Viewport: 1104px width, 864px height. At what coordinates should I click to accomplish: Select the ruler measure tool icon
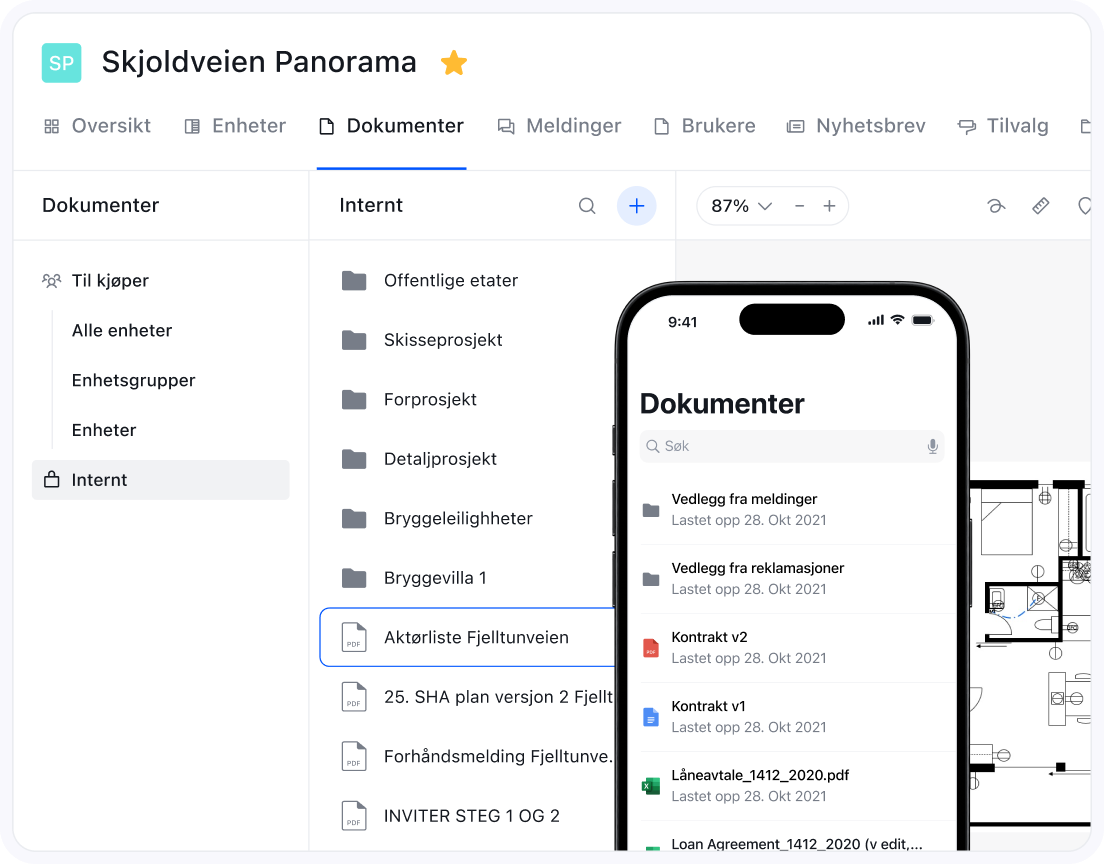click(1041, 206)
